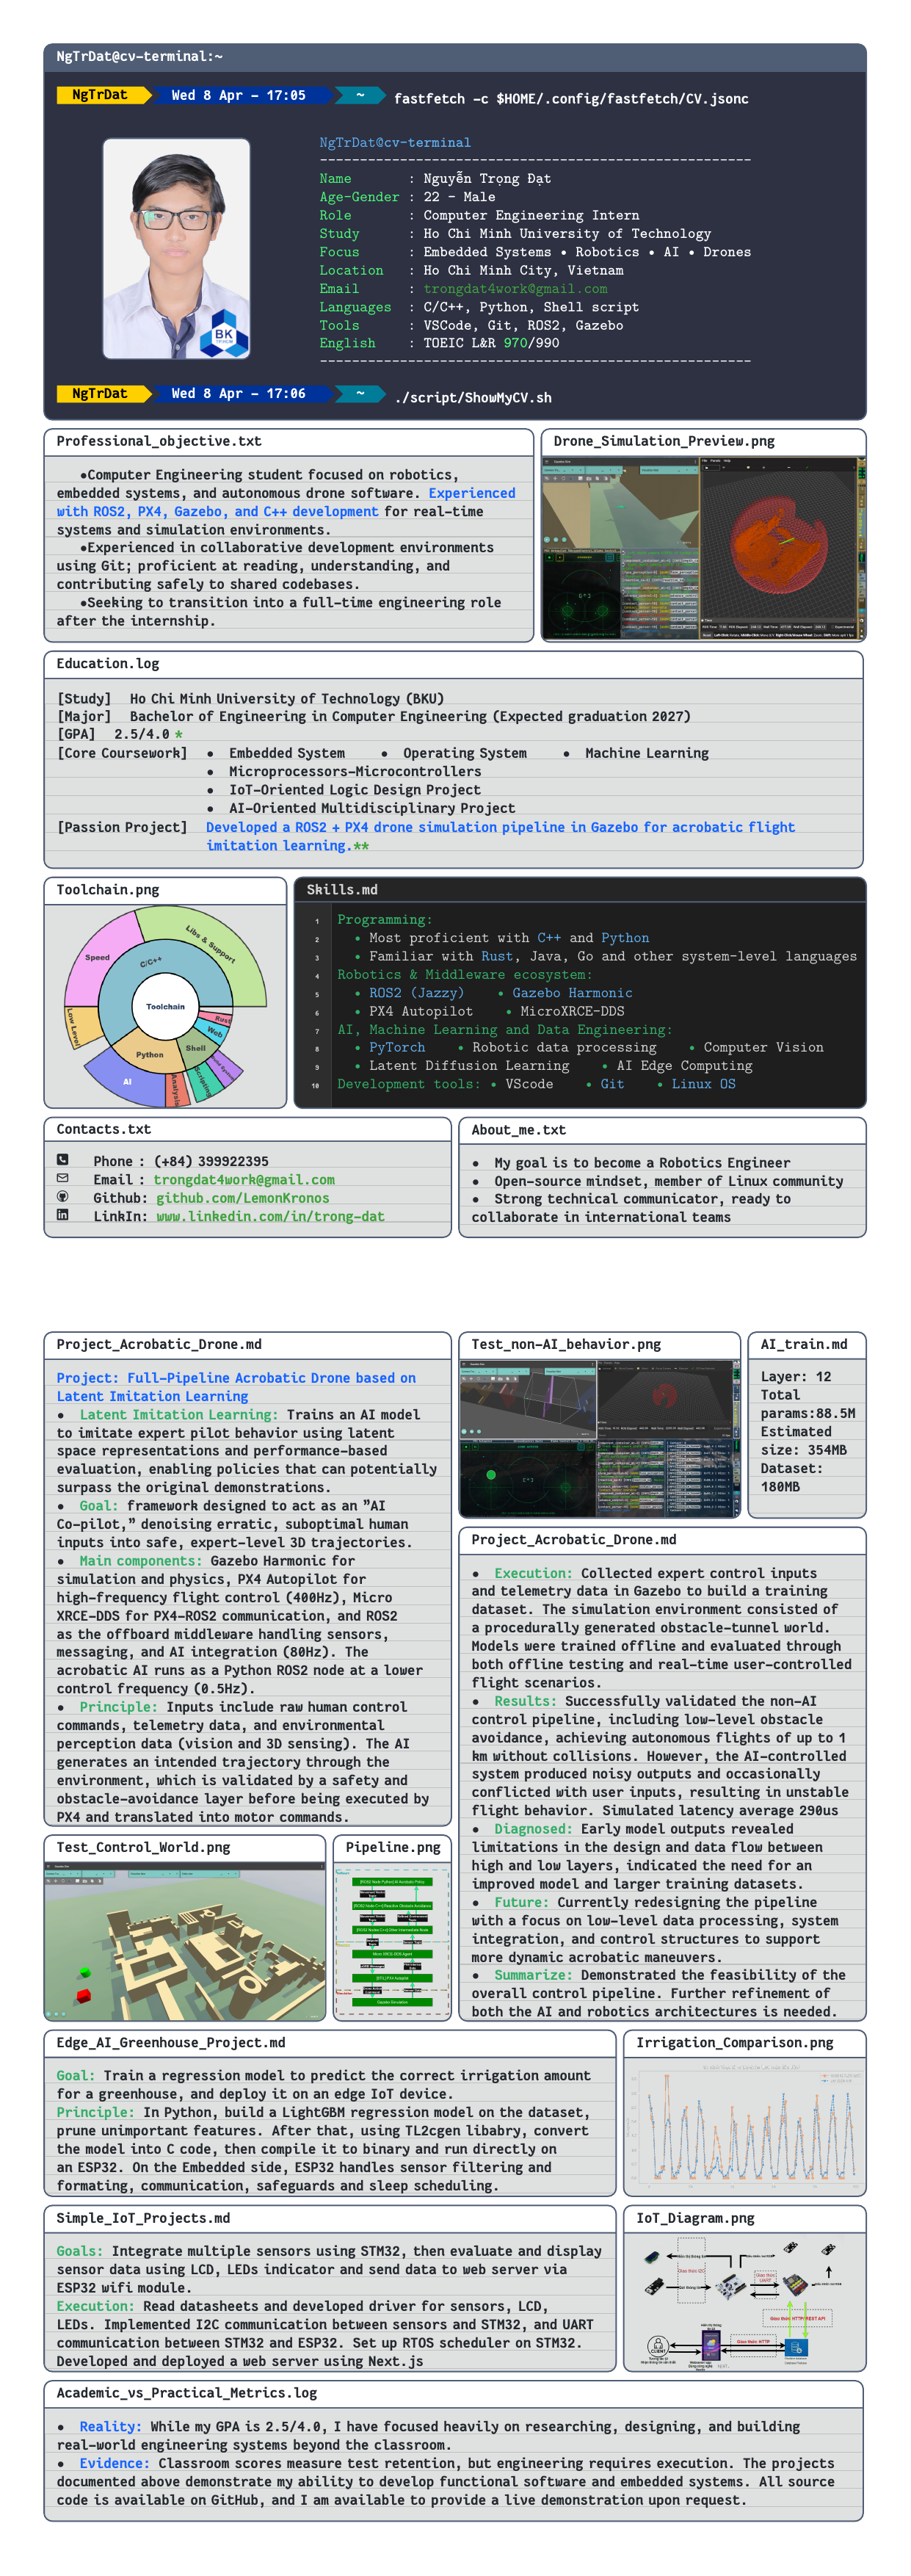Click 'ROS2 (Jazzy)' in Skills.md
Image resolution: width=911 pixels, height=2576 pixels.
(416, 993)
